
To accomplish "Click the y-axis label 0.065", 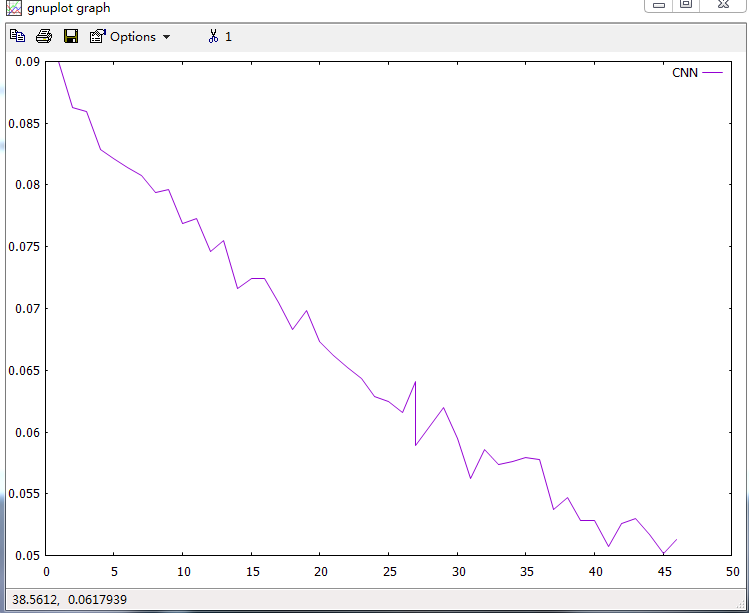I will 24,370.
